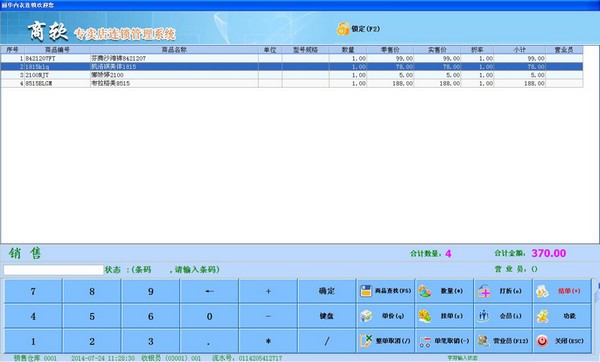Click the barcode input field
600x362 pixels.
[54, 270]
